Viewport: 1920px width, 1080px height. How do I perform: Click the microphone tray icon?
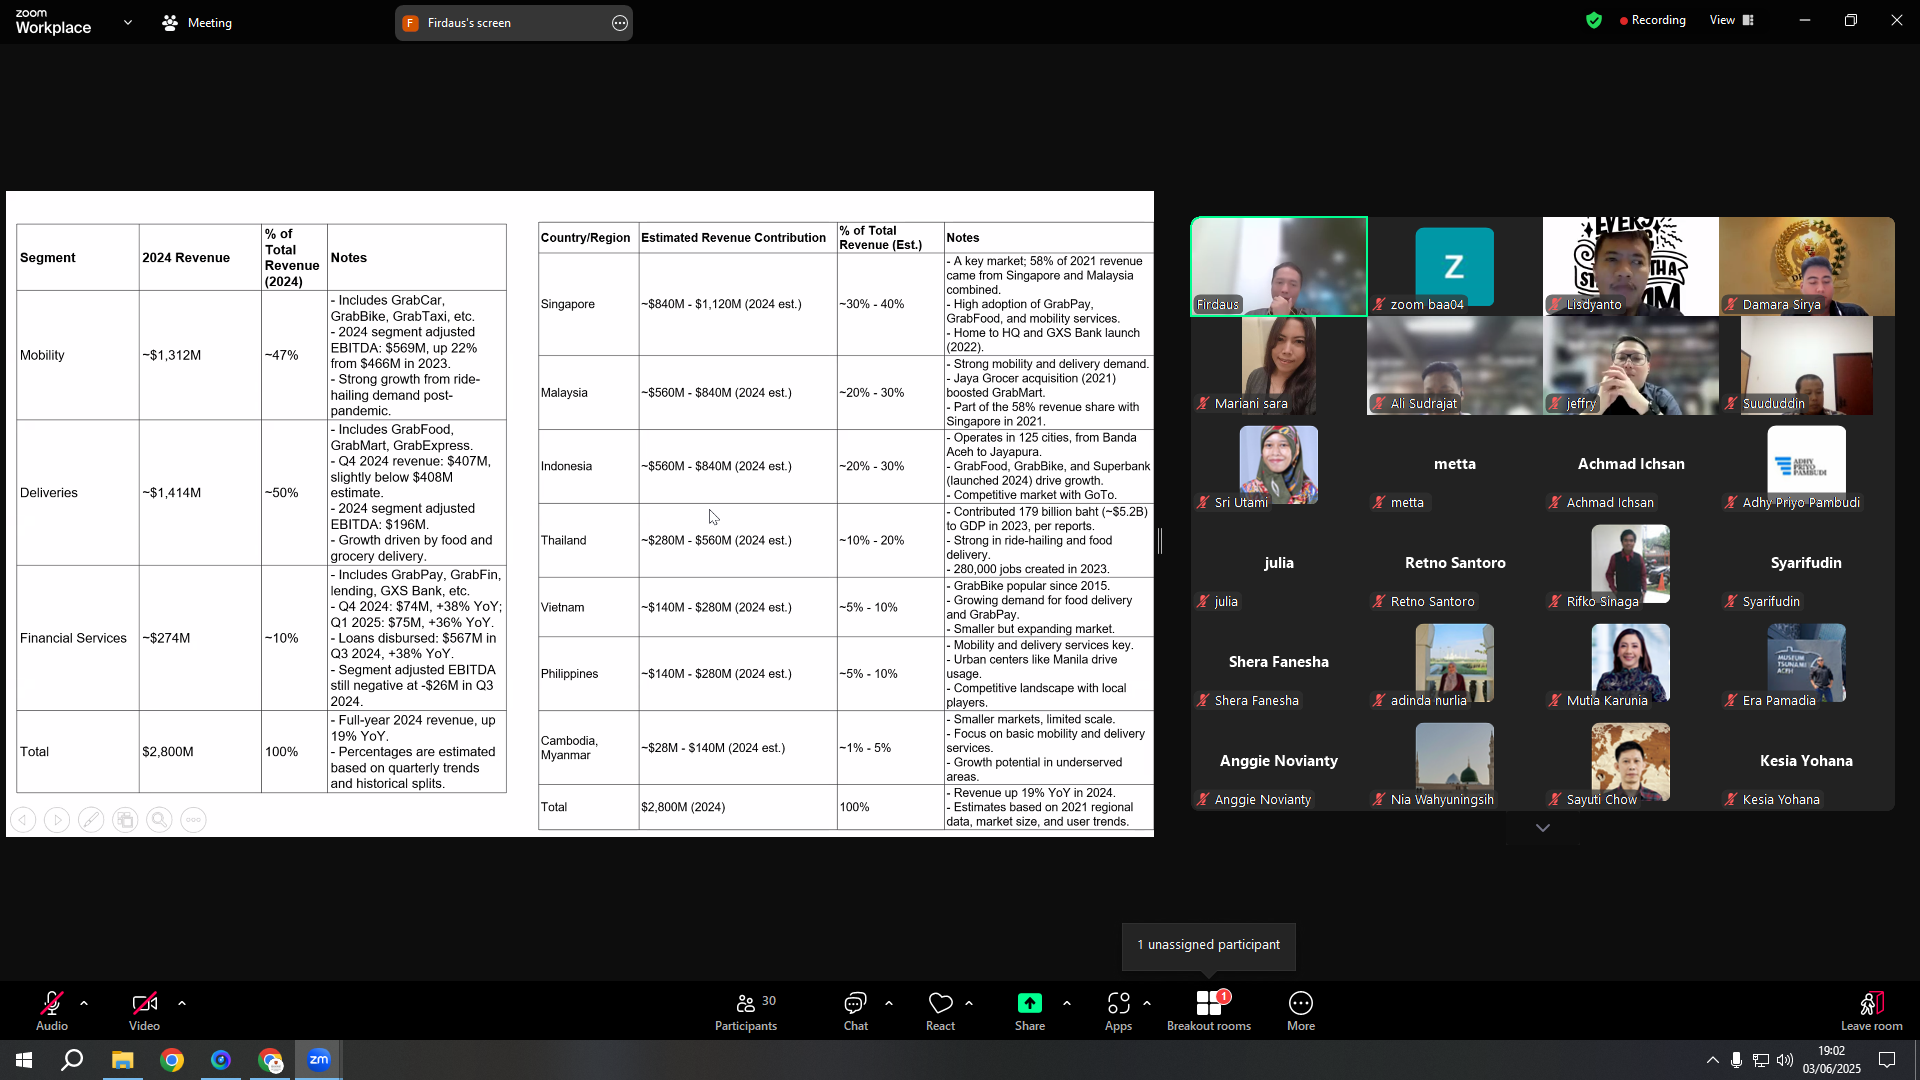pyautogui.click(x=1737, y=1060)
